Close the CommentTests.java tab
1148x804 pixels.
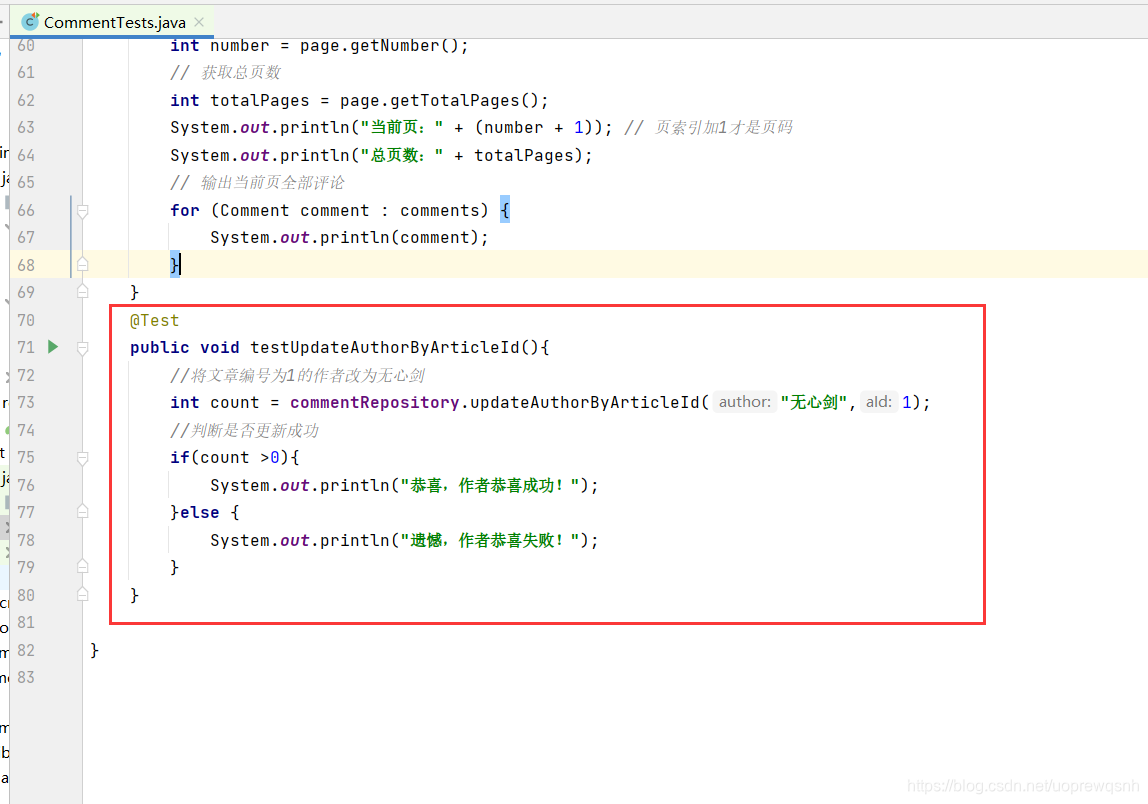[x=199, y=22]
